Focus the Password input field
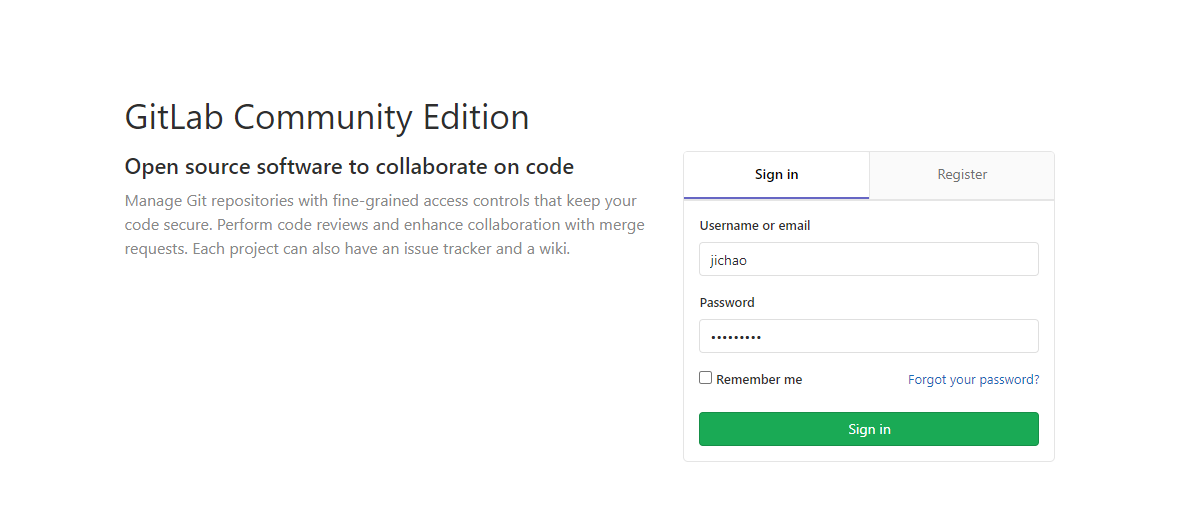Screen dimensions: 1199x511 coord(869,336)
